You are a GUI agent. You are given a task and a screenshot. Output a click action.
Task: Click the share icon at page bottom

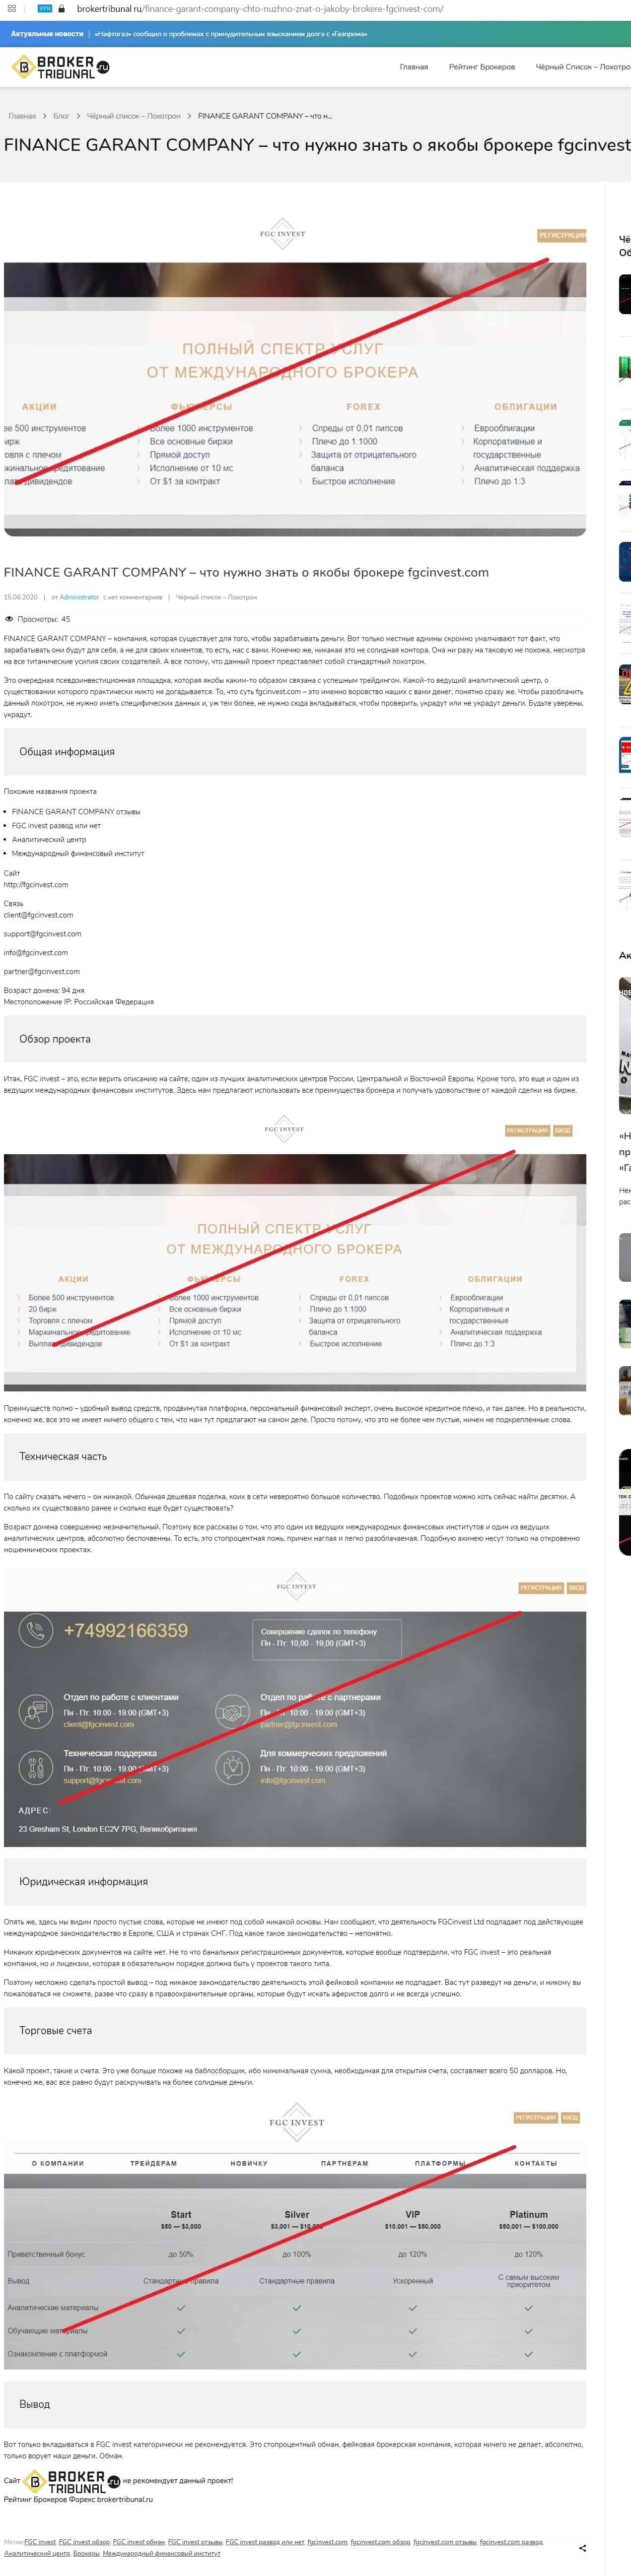(x=583, y=2547)
